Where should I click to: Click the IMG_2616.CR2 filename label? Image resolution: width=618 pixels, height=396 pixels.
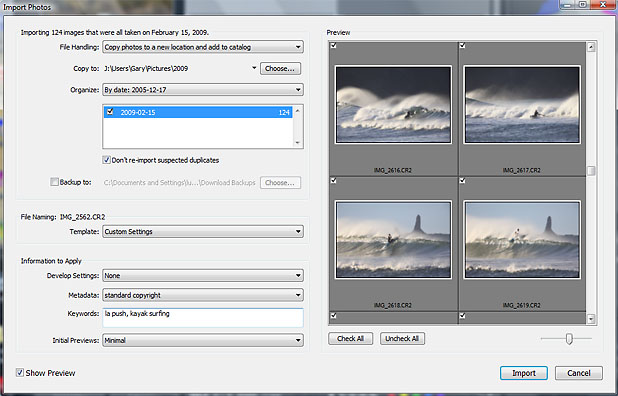pyautogui.click(x=393, y=170)
